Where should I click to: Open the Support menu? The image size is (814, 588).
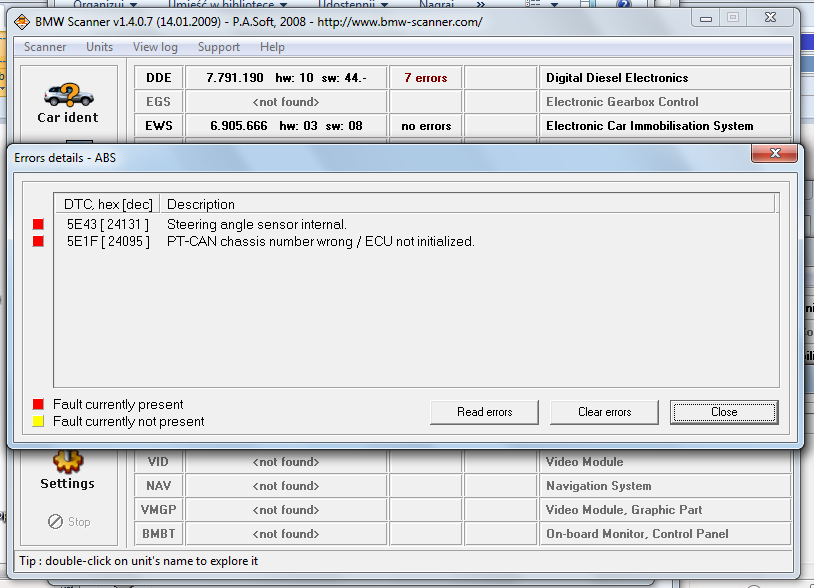[x=219, y=47]
